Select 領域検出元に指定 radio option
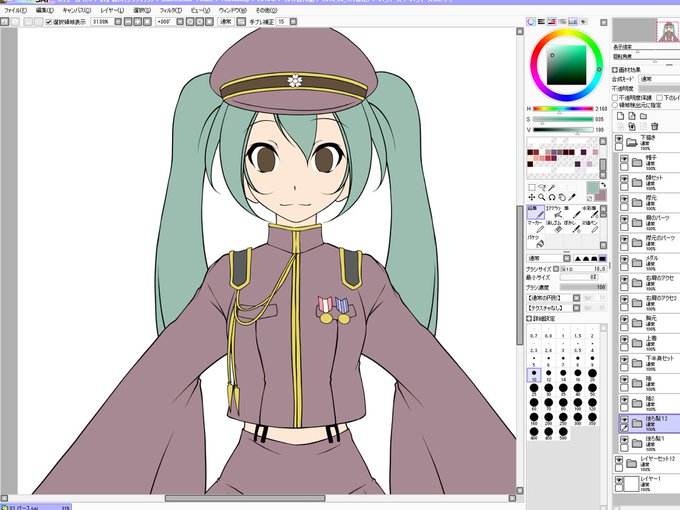Screen dimensions: 680x510 [615, 105]
